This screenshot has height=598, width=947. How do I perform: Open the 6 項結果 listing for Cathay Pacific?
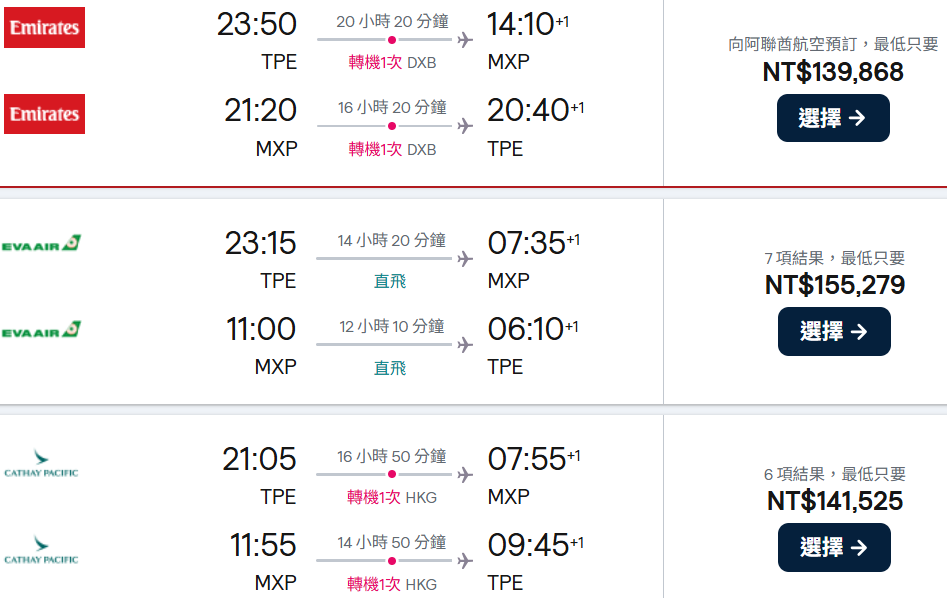coord(834,475)
